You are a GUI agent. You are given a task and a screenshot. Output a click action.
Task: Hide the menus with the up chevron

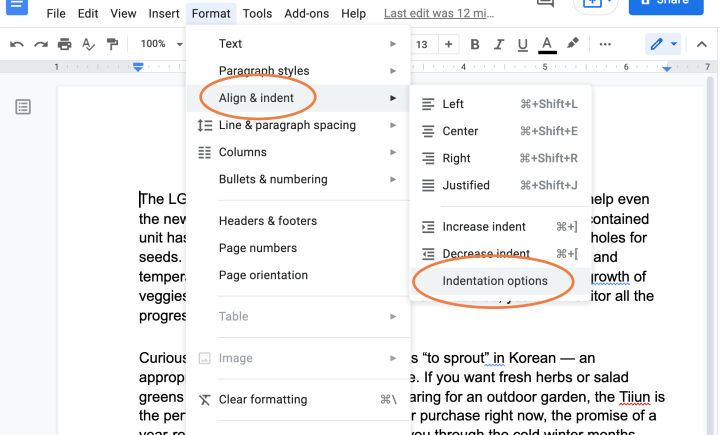(x=701, y=45)
